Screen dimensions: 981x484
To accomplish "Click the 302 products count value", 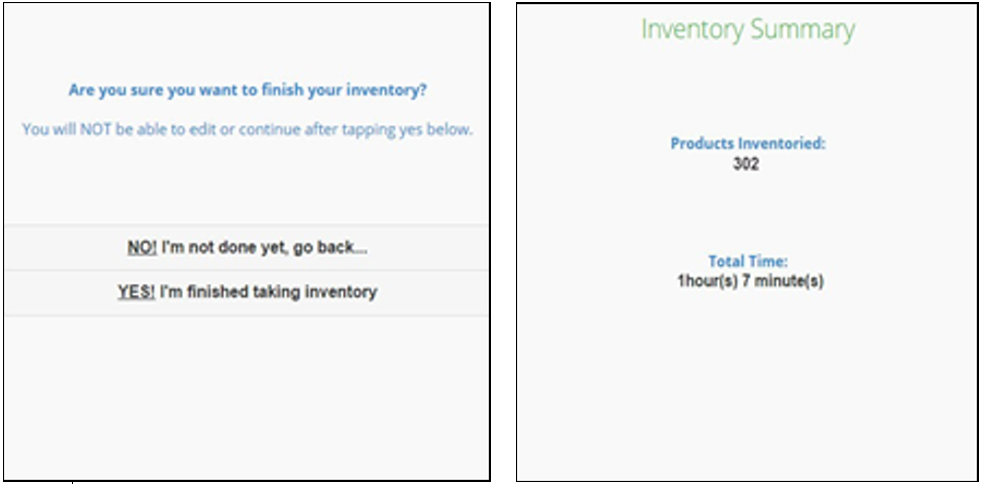I will (x=746, y=164).
